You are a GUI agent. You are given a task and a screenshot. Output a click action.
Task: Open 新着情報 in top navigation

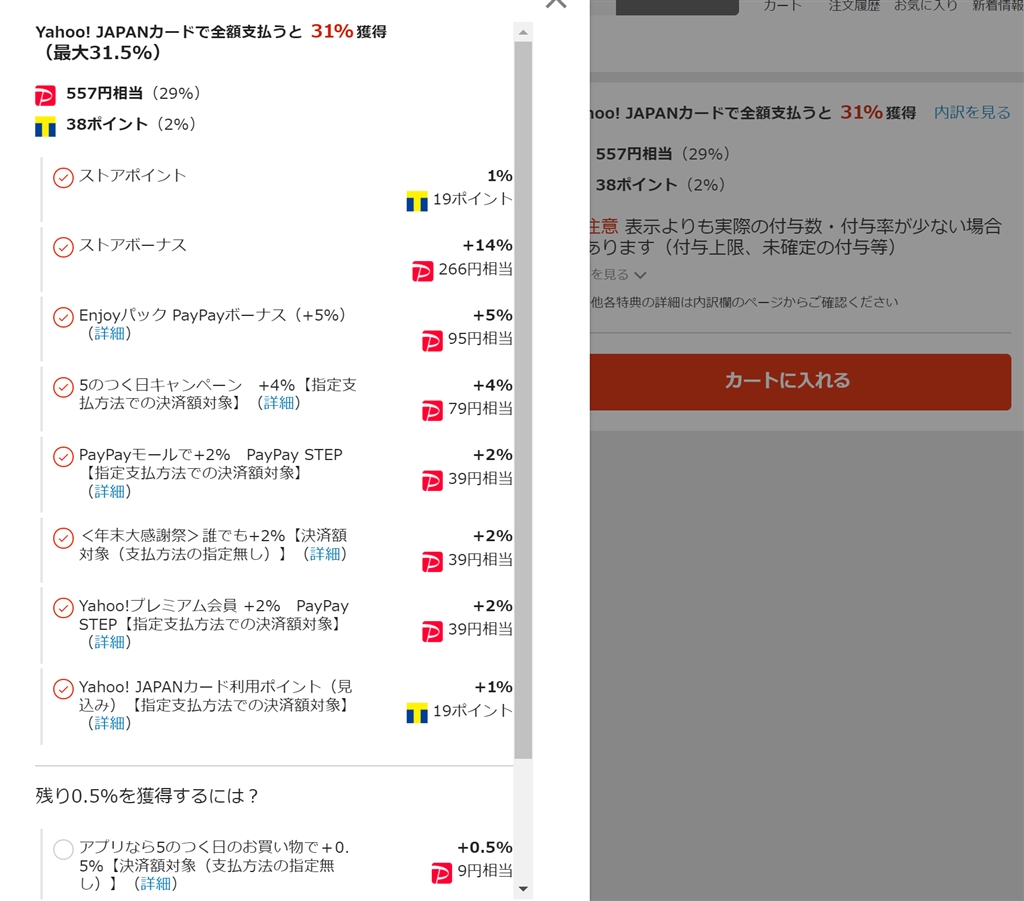click(x=997, y=6)
